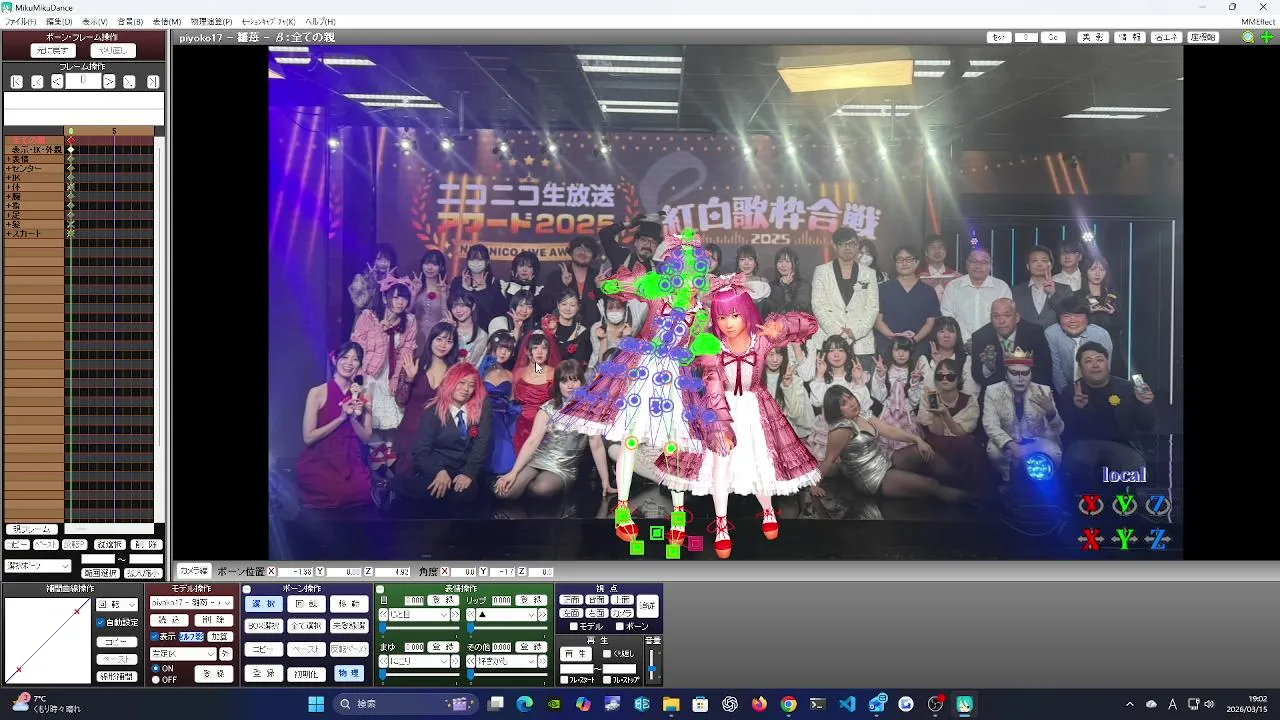Click the 物理 button in bone panel
The width and height of the screenshot is (1280, 720).
(x=348, y=673)
